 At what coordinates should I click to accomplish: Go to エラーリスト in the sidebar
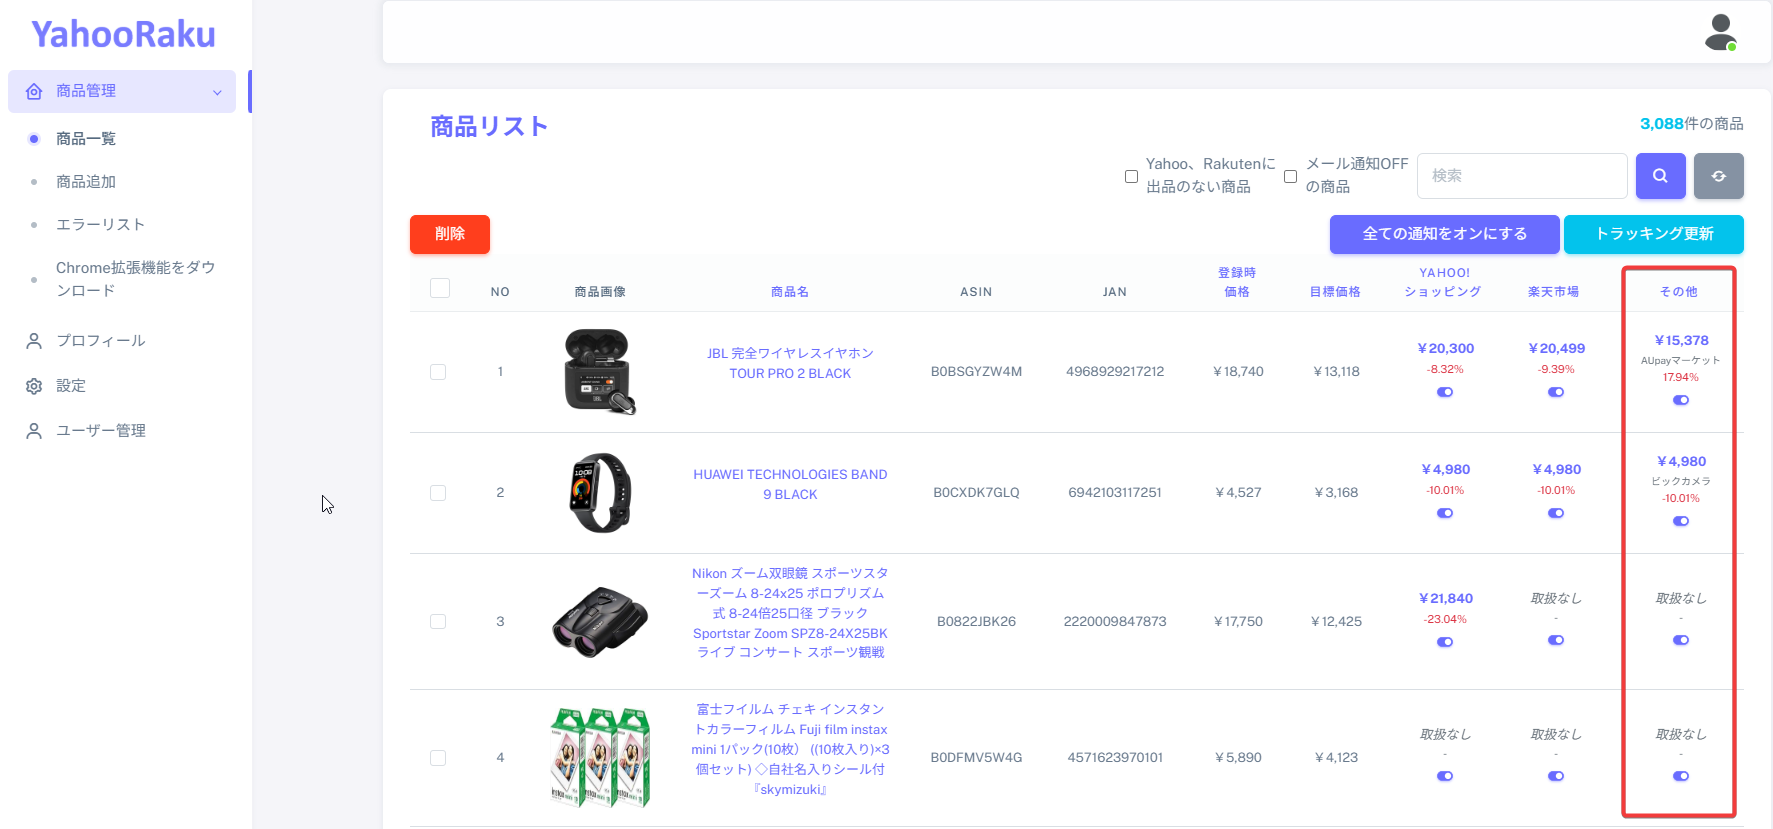pyautogui.click(x=100, y=225)
